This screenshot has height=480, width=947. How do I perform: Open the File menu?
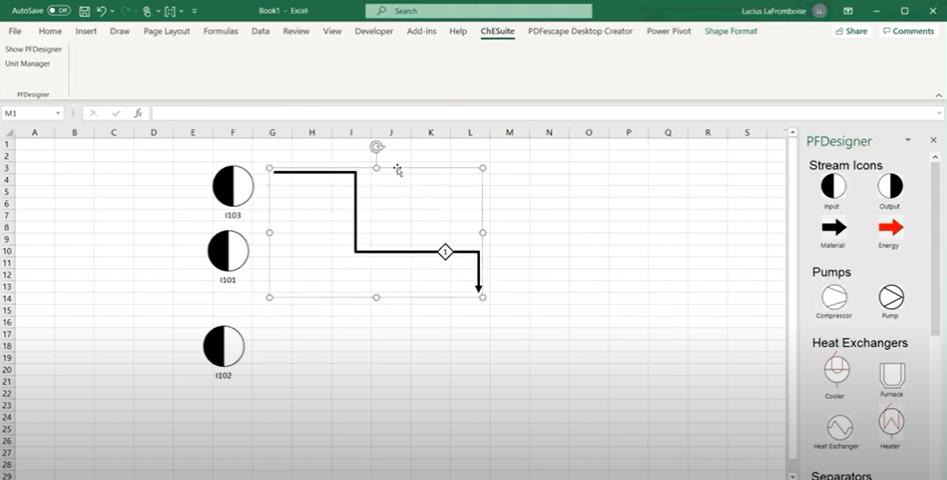(15, 31)
